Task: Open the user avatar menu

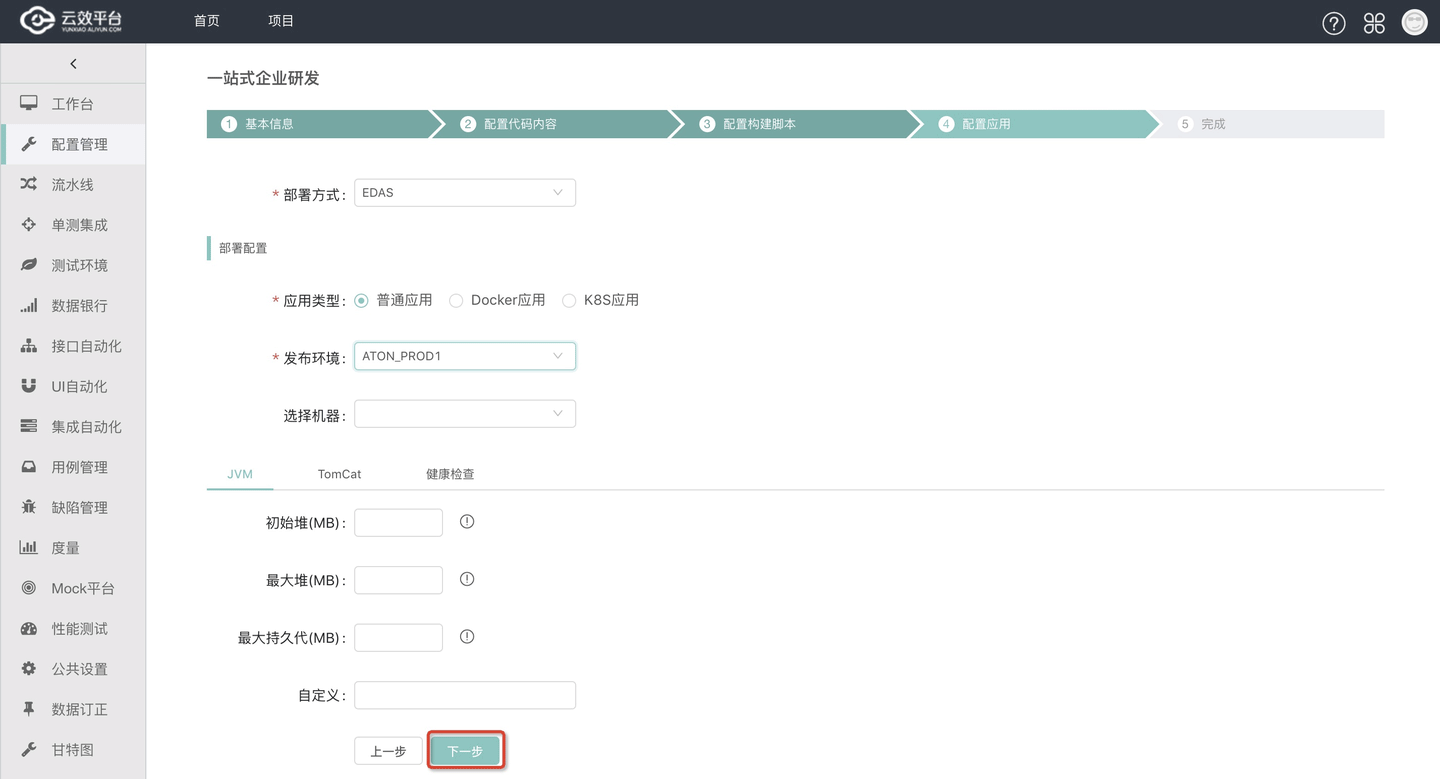Action: click(1414, 22)
